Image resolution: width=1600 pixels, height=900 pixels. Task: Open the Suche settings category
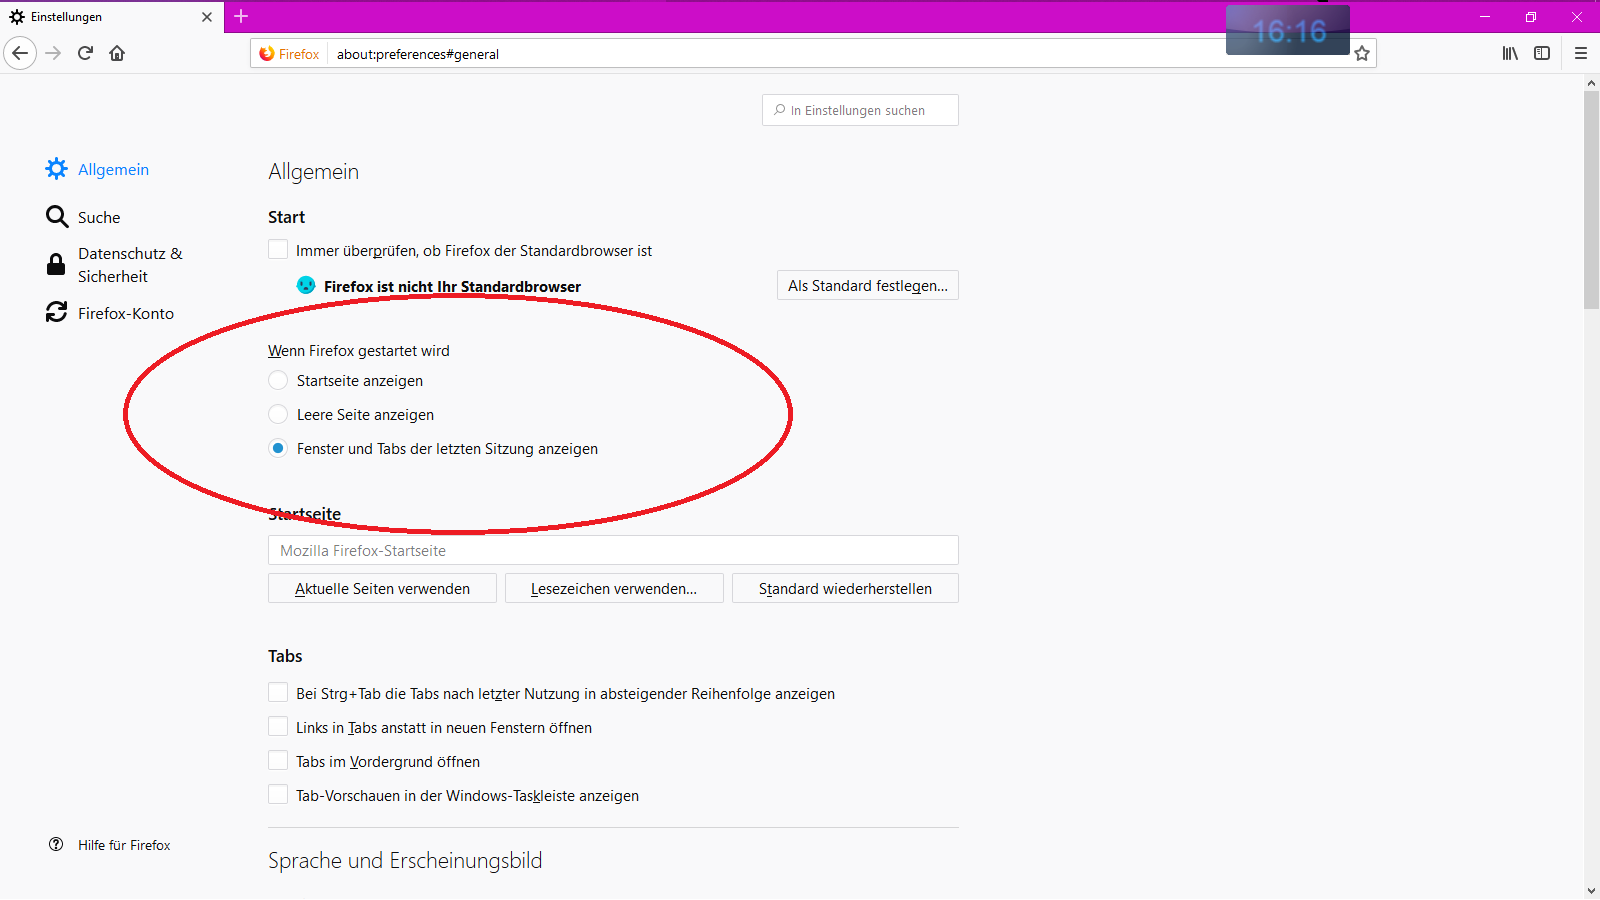point(84,218)
